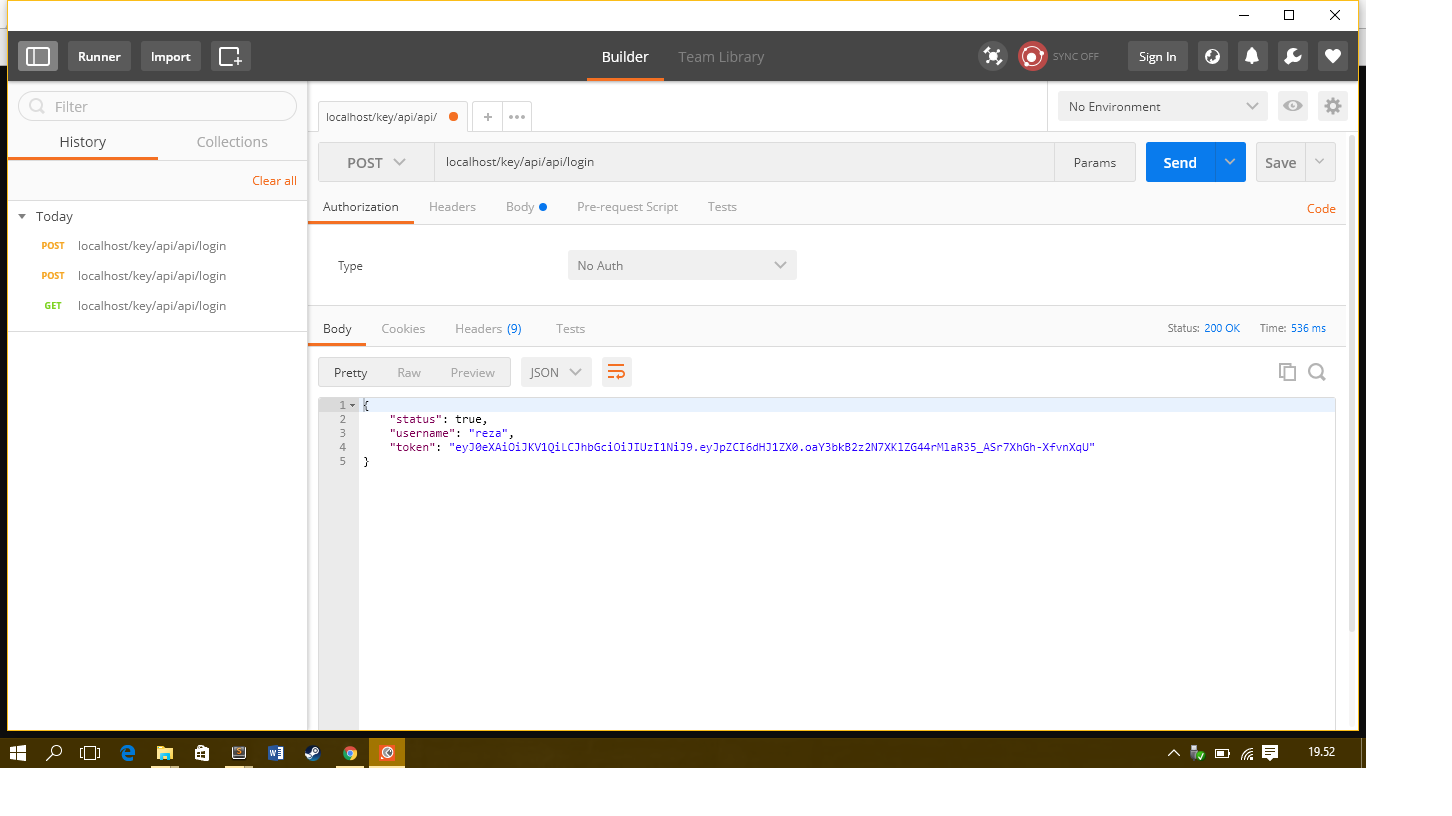Screen dimensions: 1452x816
Task: Copy the response body using copy icon
Action: click(1287, 371)
